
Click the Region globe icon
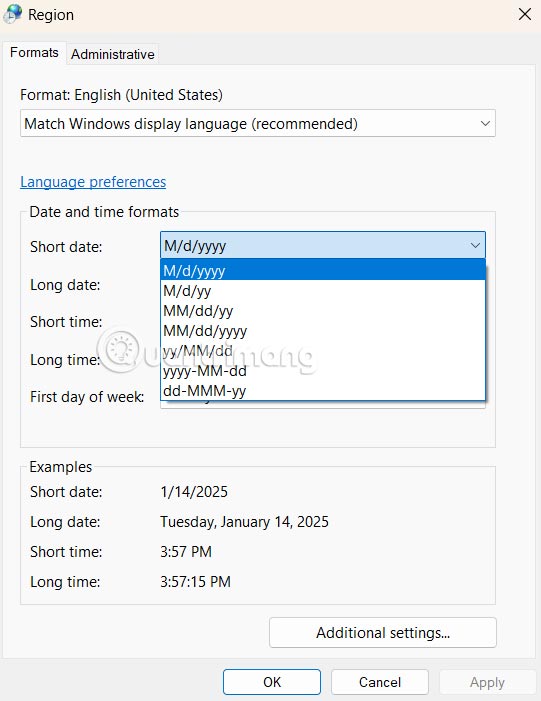[12, 14]
